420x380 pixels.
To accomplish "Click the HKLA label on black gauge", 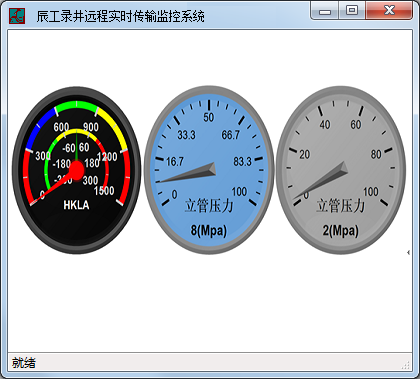I will 76,205.
